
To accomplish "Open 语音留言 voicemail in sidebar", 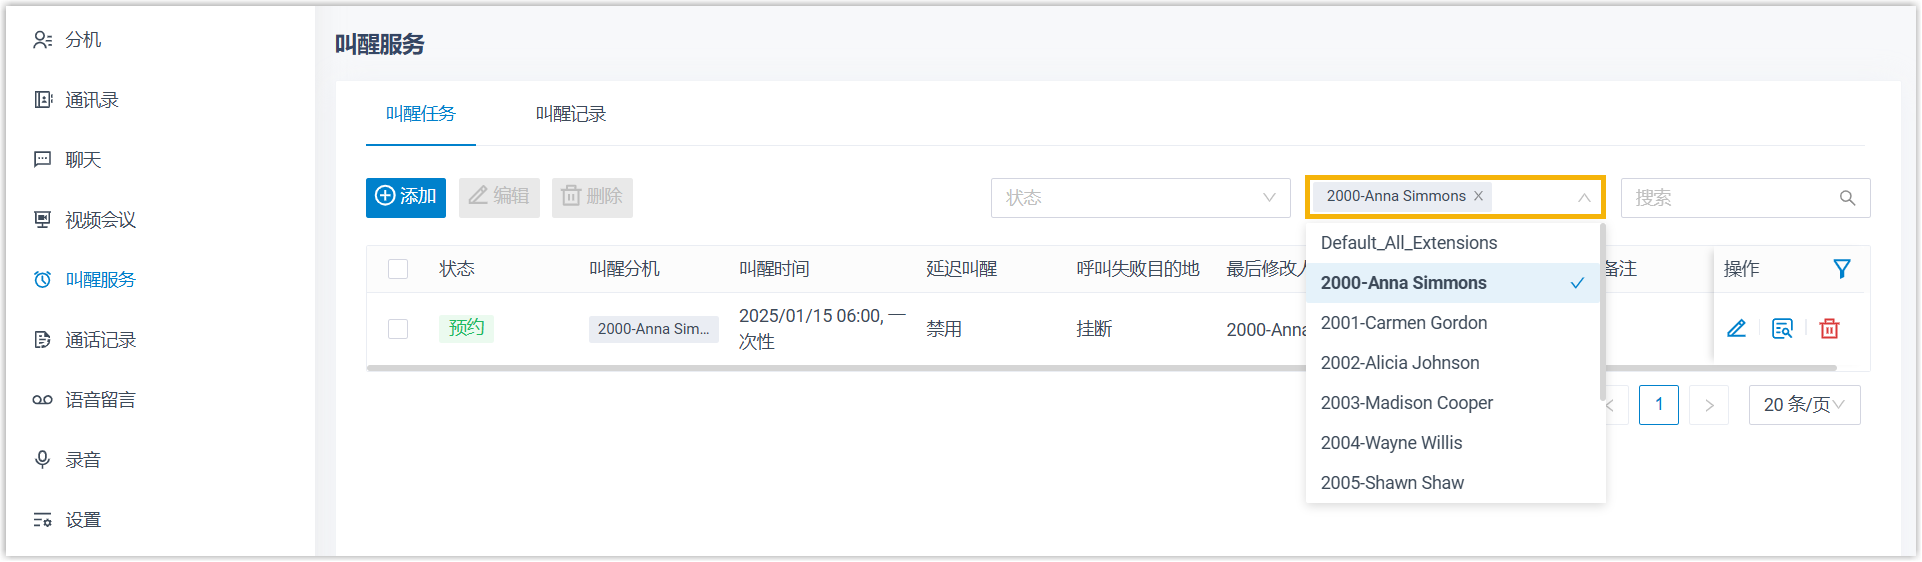I will pos(100,400).
